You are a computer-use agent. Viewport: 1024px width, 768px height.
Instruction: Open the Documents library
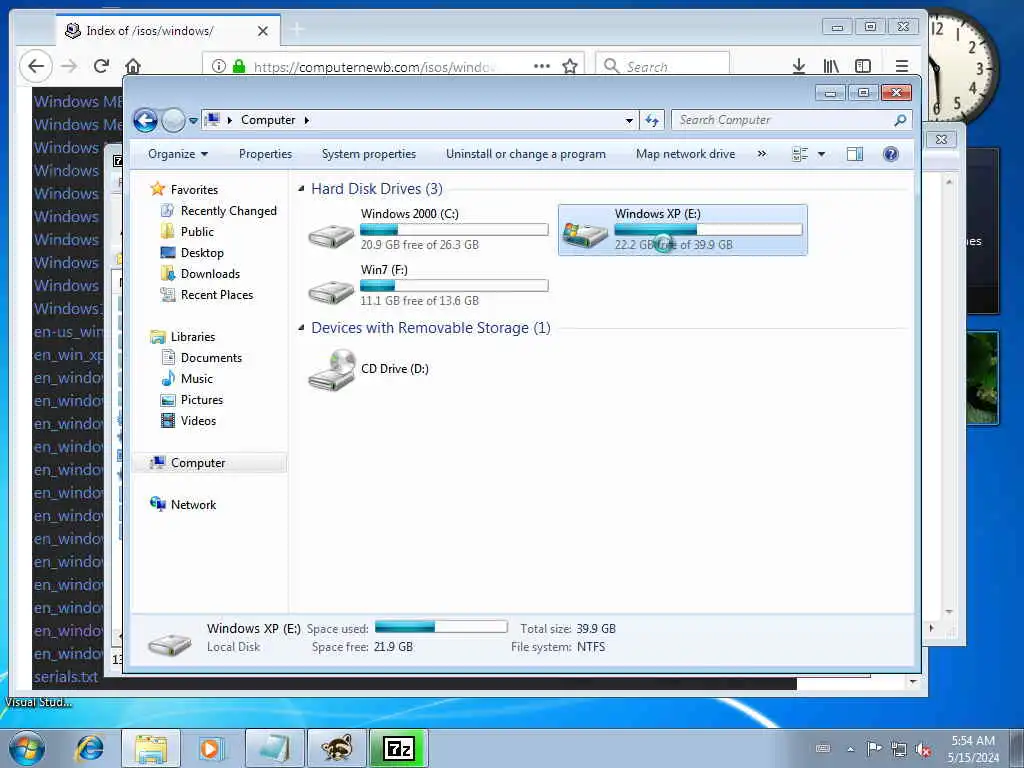click(x=211, y=358)
